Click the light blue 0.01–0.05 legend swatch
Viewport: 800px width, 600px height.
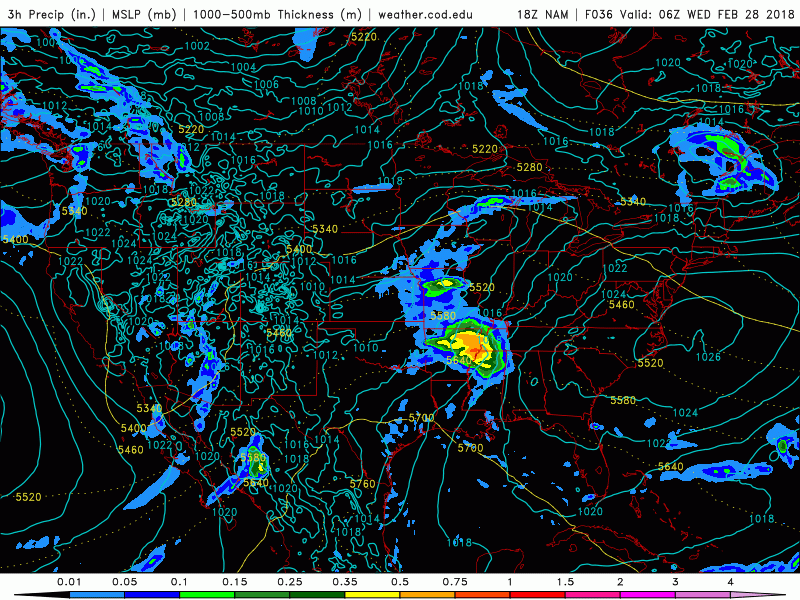coord(97,594)
